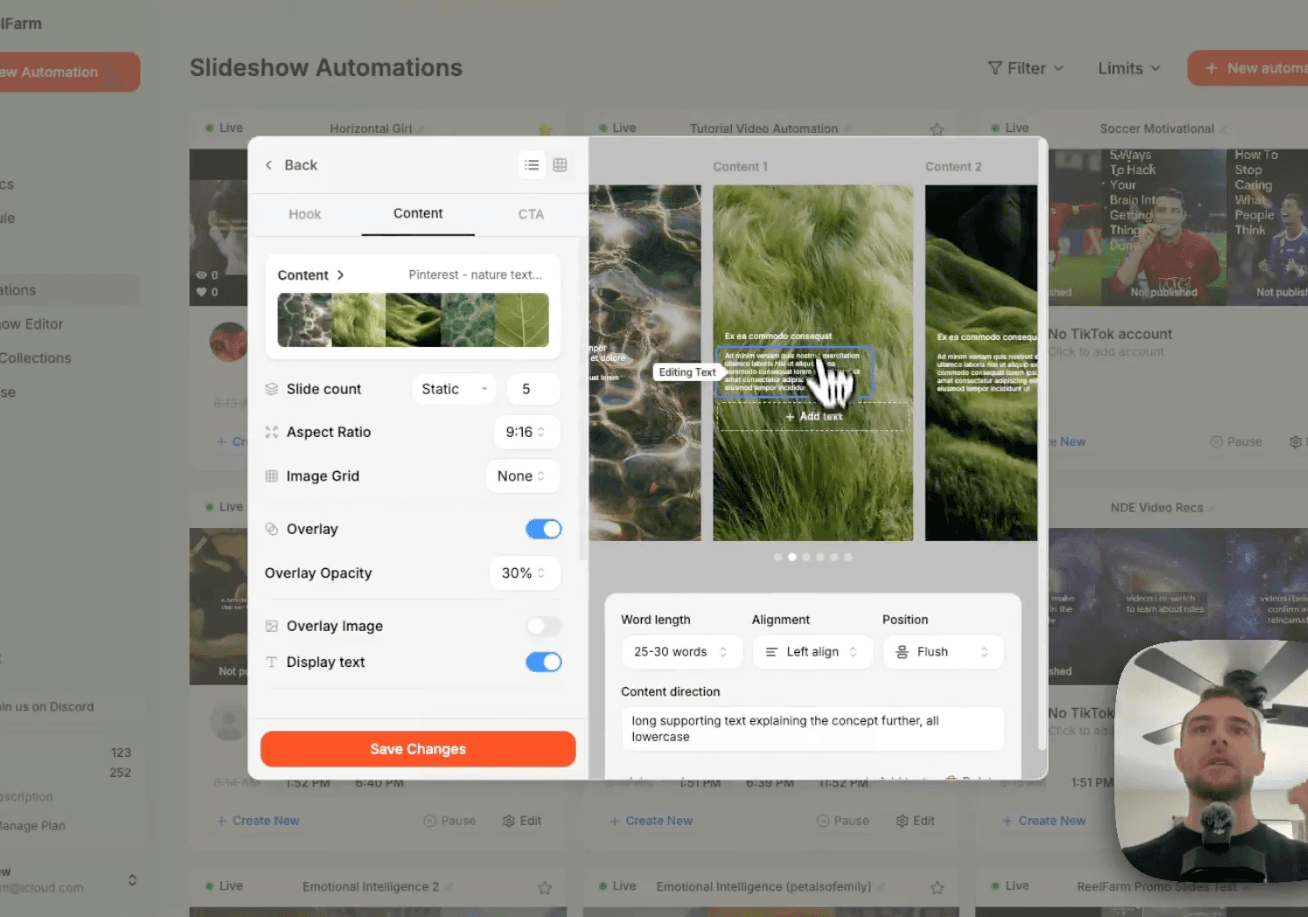
Task: Open the Filter menu
Action: pyautogui.click(x=1026, y=68)
